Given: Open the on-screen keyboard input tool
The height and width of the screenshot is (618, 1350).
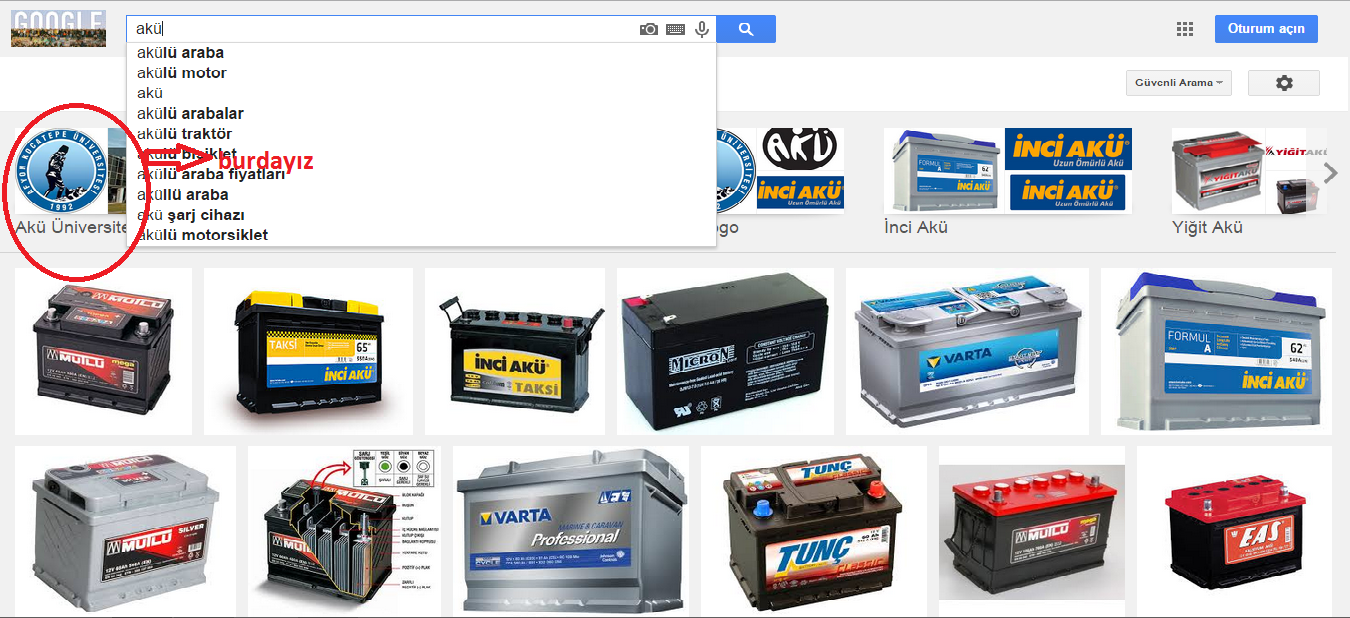Looking at the screenshot, I should click(676, 29).
